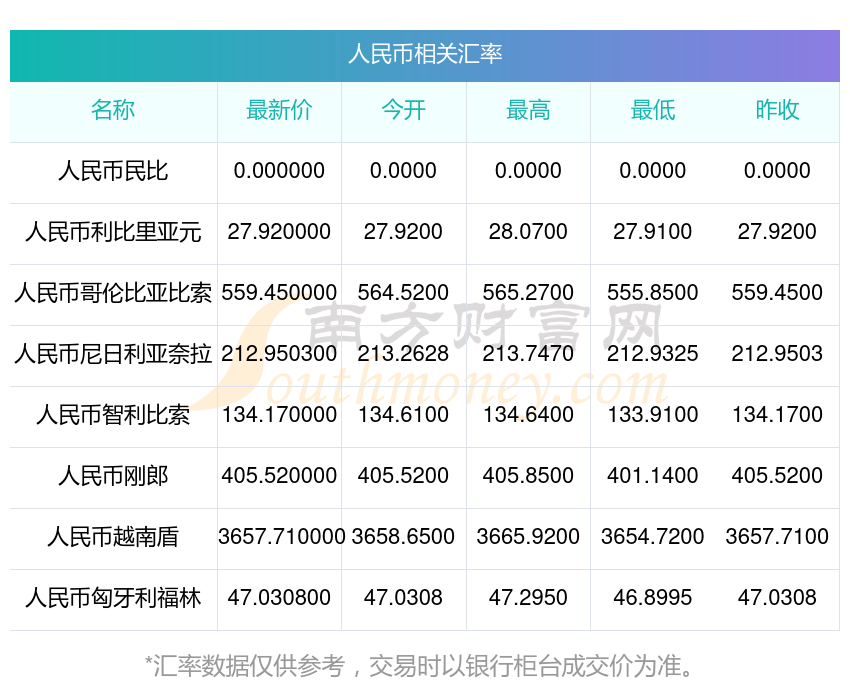Select latest price 27.920000
Image resolution: width=850 pixels, height=698 pixels.
click(x=279, y=231)
